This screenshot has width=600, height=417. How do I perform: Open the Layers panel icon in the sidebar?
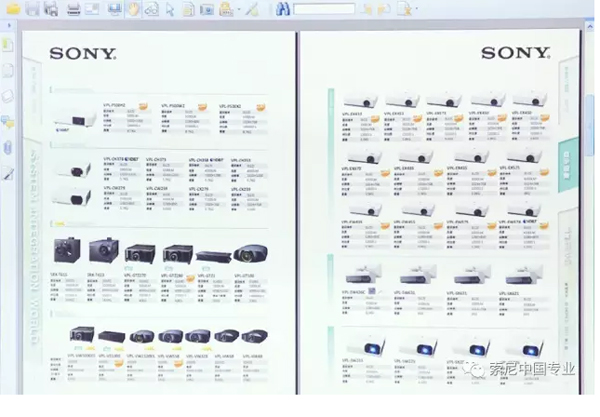pyautogui.click(x=8, y=96)
